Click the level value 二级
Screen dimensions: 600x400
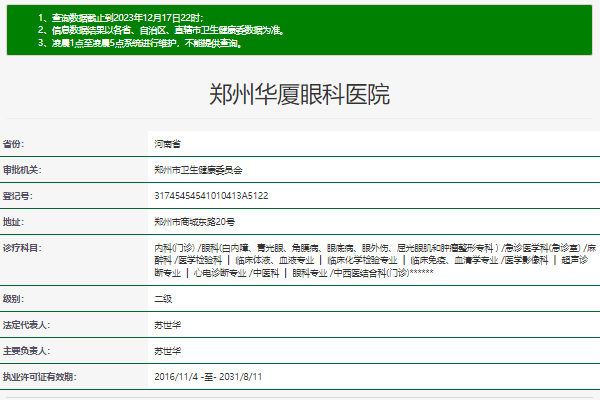point(163,299)
